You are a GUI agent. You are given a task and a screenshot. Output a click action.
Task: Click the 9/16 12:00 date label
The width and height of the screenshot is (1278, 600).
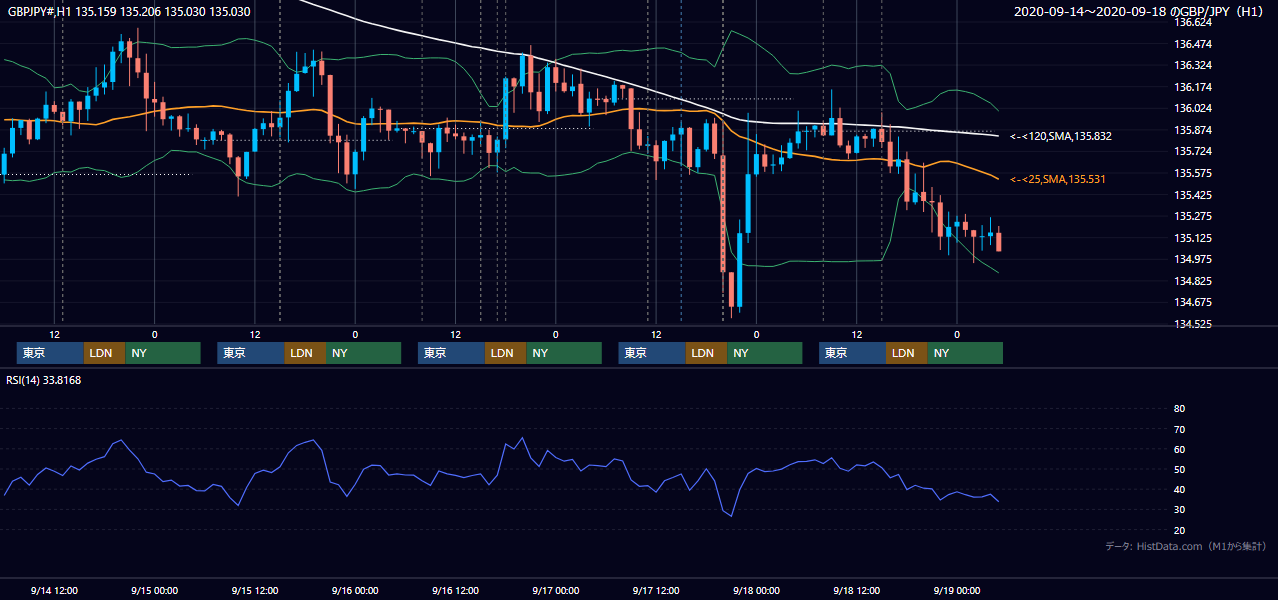tap(455, 590)
